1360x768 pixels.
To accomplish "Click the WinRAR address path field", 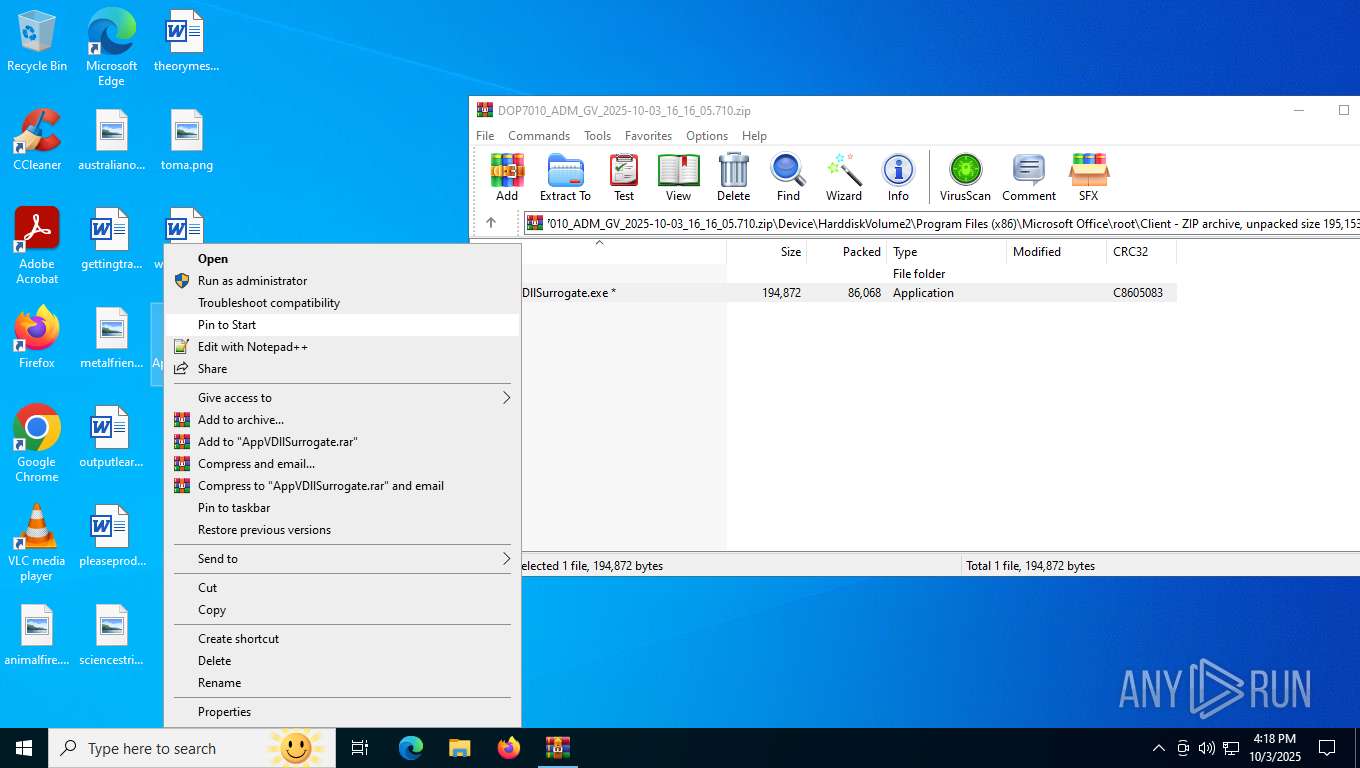I will tap(941, 223).
